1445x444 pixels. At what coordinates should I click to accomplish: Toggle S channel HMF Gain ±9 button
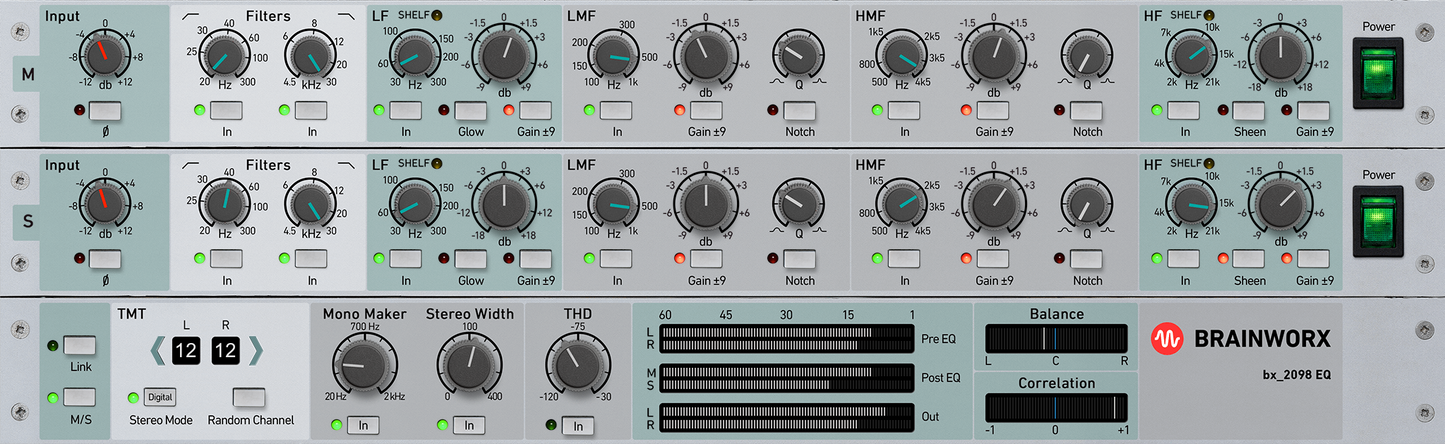pos(992,260)
